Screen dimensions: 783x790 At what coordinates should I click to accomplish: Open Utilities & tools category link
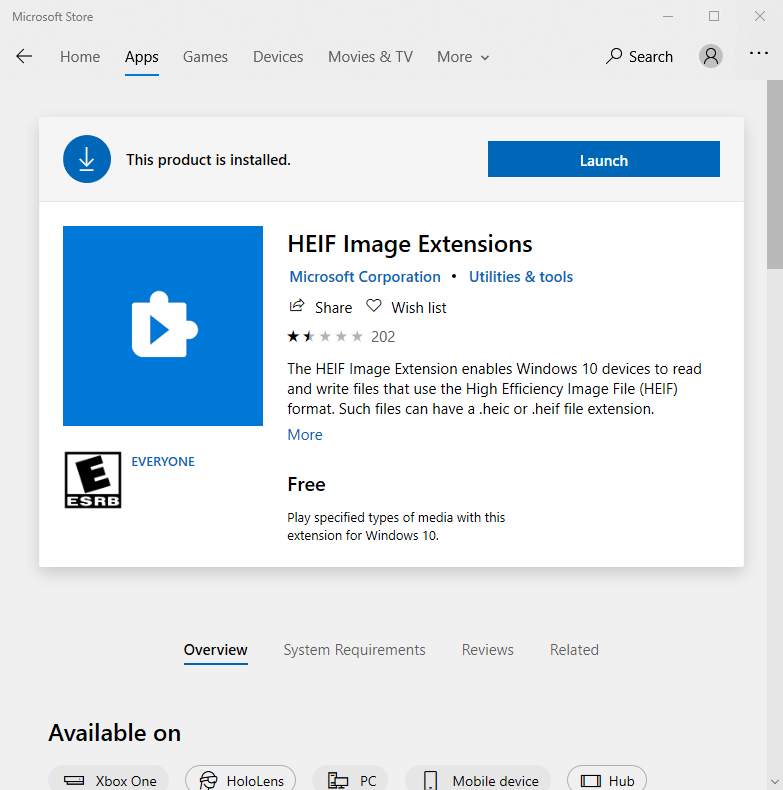point(520,277)
